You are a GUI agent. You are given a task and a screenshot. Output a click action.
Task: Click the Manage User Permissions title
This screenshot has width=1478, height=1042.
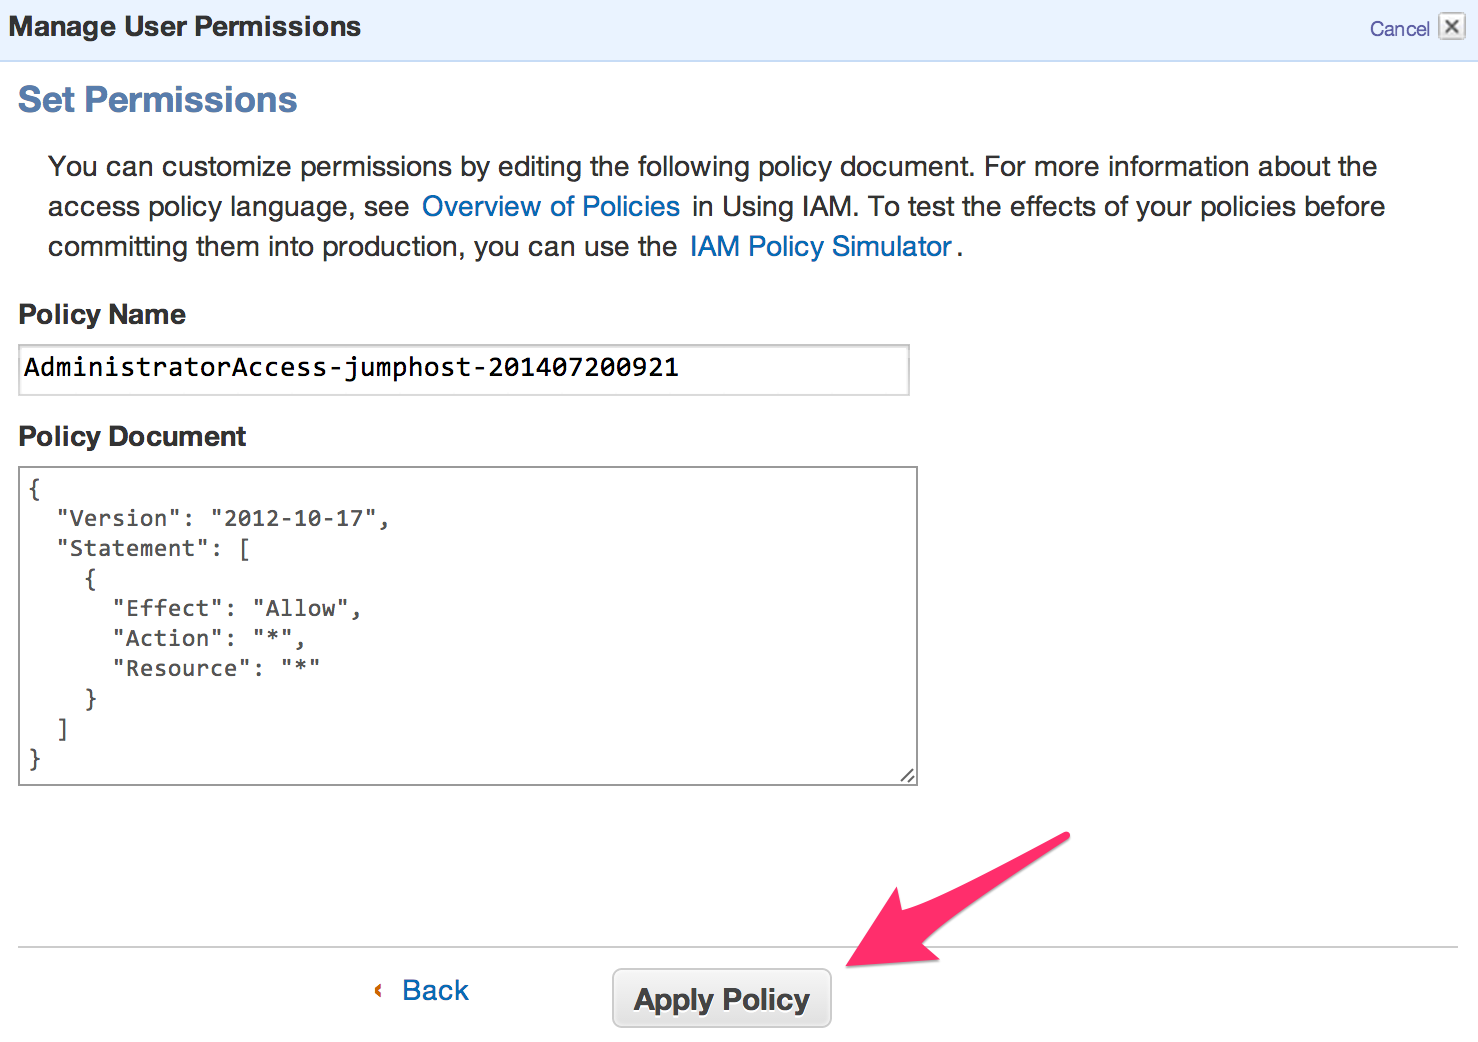(185, 27)
